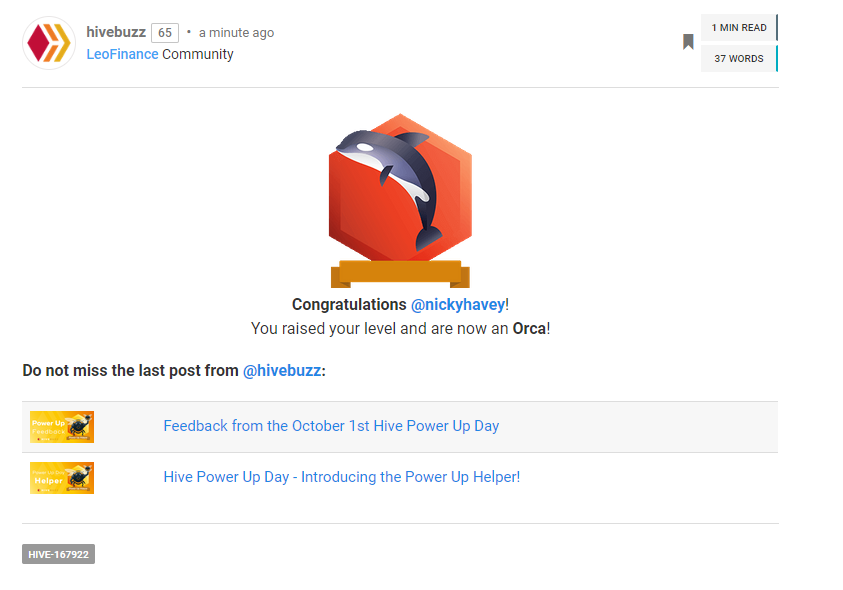843x590 pixels.
Task: Click the hivebuzz avatar logo
Action: pos(48,43)
